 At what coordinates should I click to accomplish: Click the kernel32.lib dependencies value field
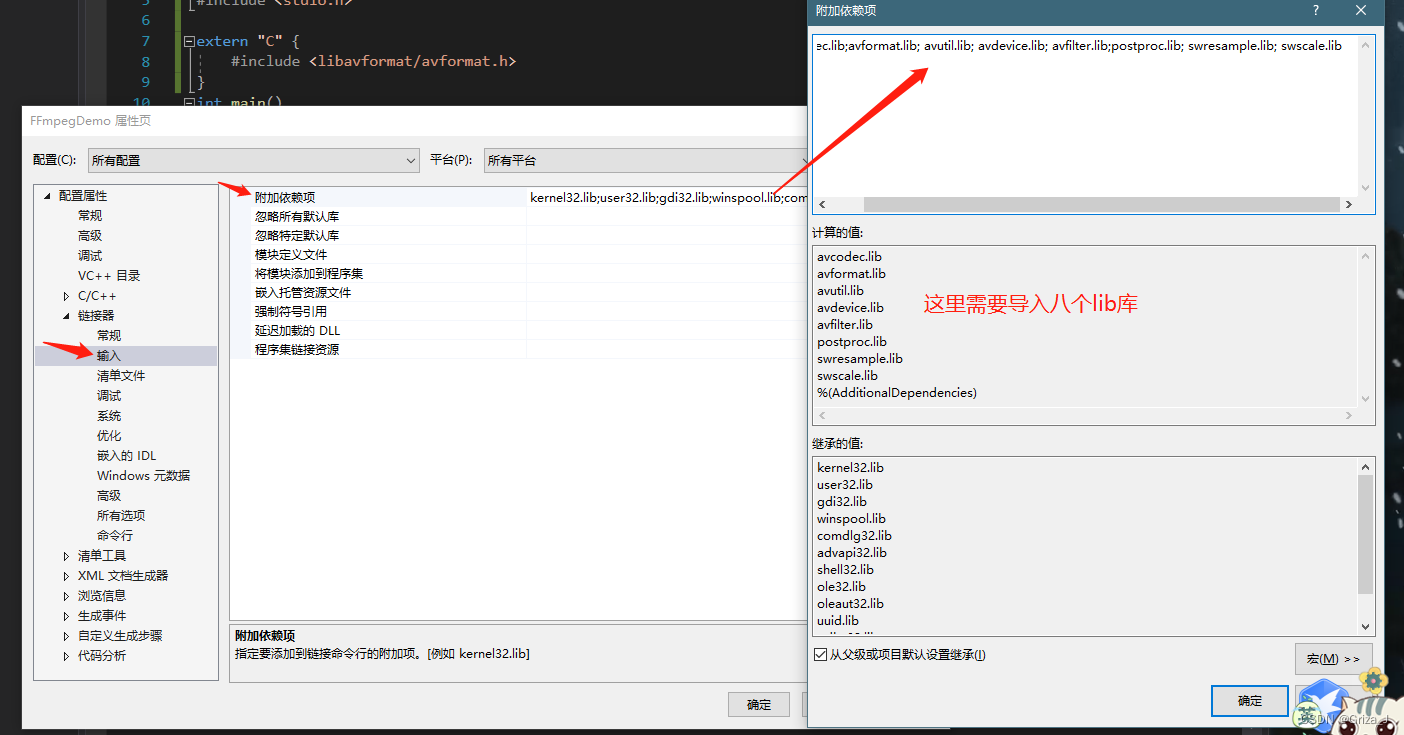coord(667,198)
